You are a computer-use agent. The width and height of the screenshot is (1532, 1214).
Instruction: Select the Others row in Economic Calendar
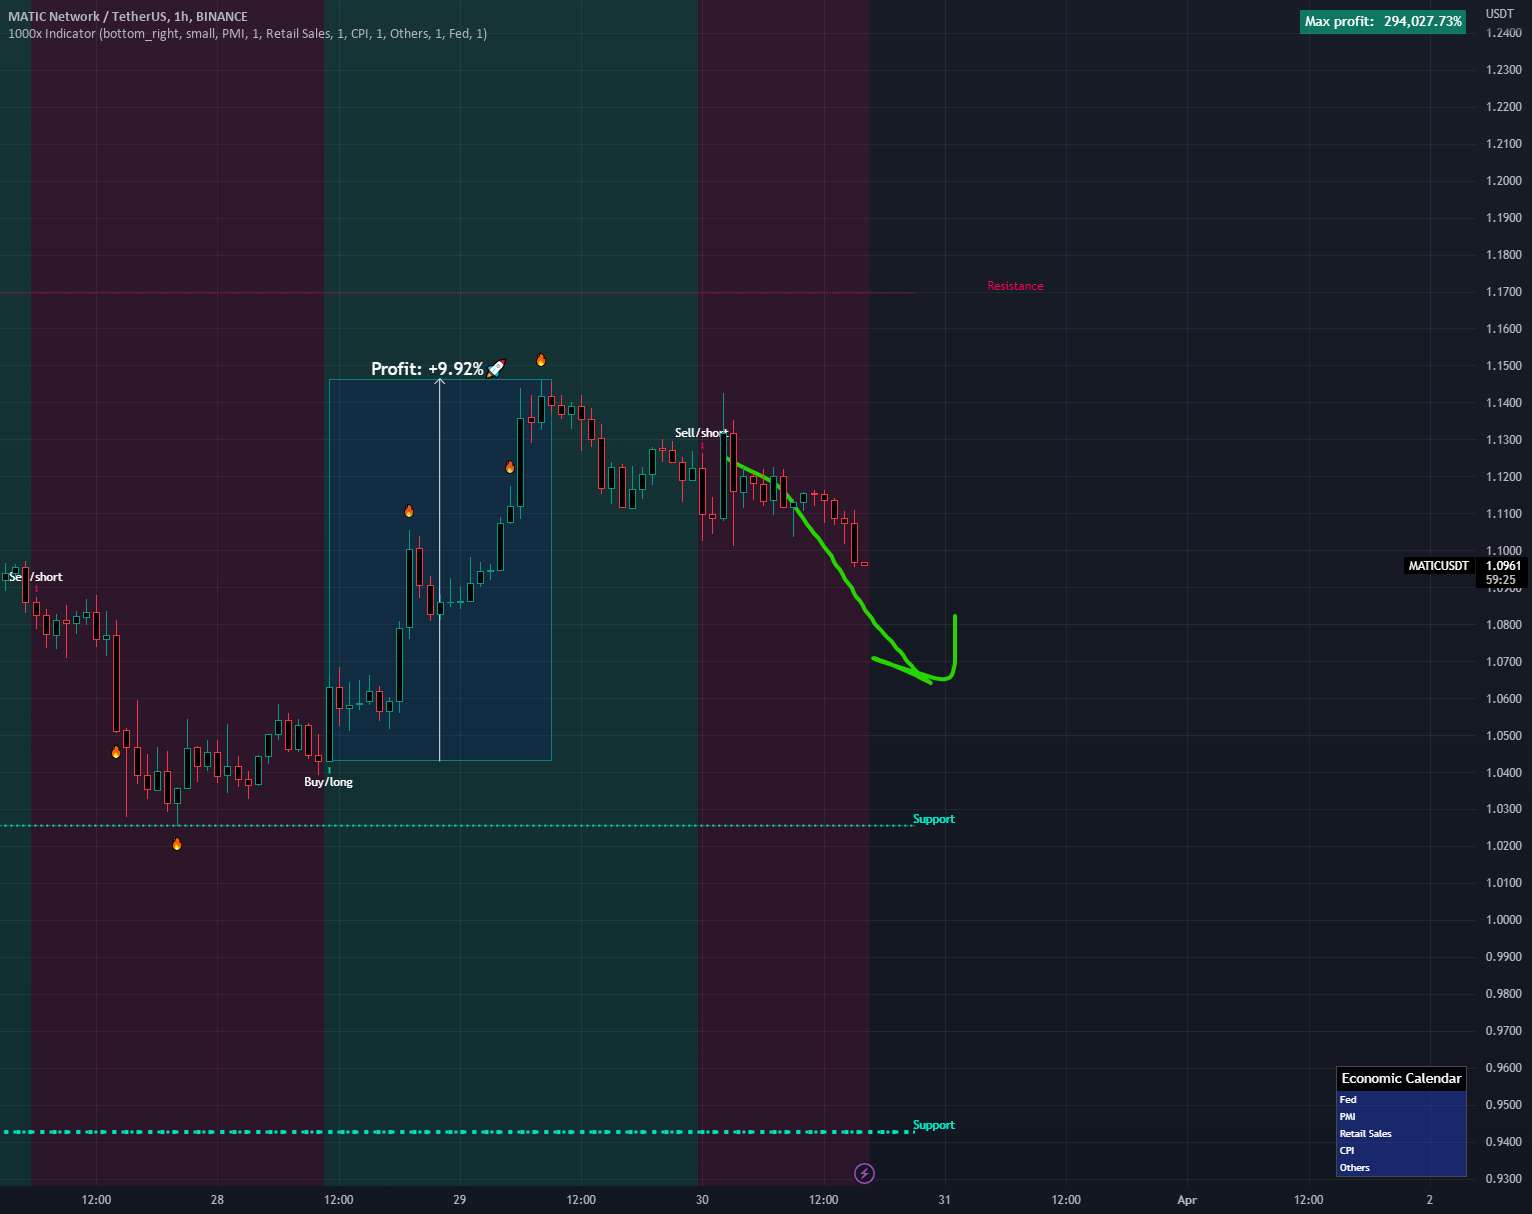click(1401, 1167)
